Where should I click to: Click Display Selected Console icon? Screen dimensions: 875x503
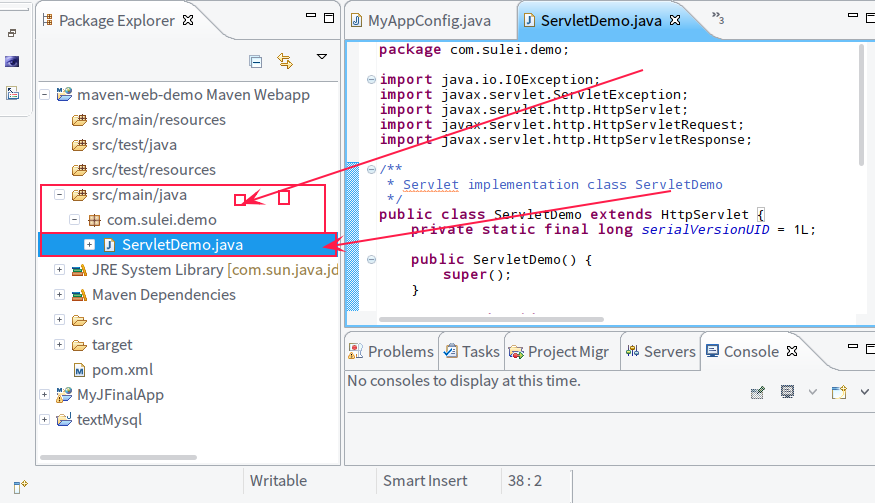(787, 392)
